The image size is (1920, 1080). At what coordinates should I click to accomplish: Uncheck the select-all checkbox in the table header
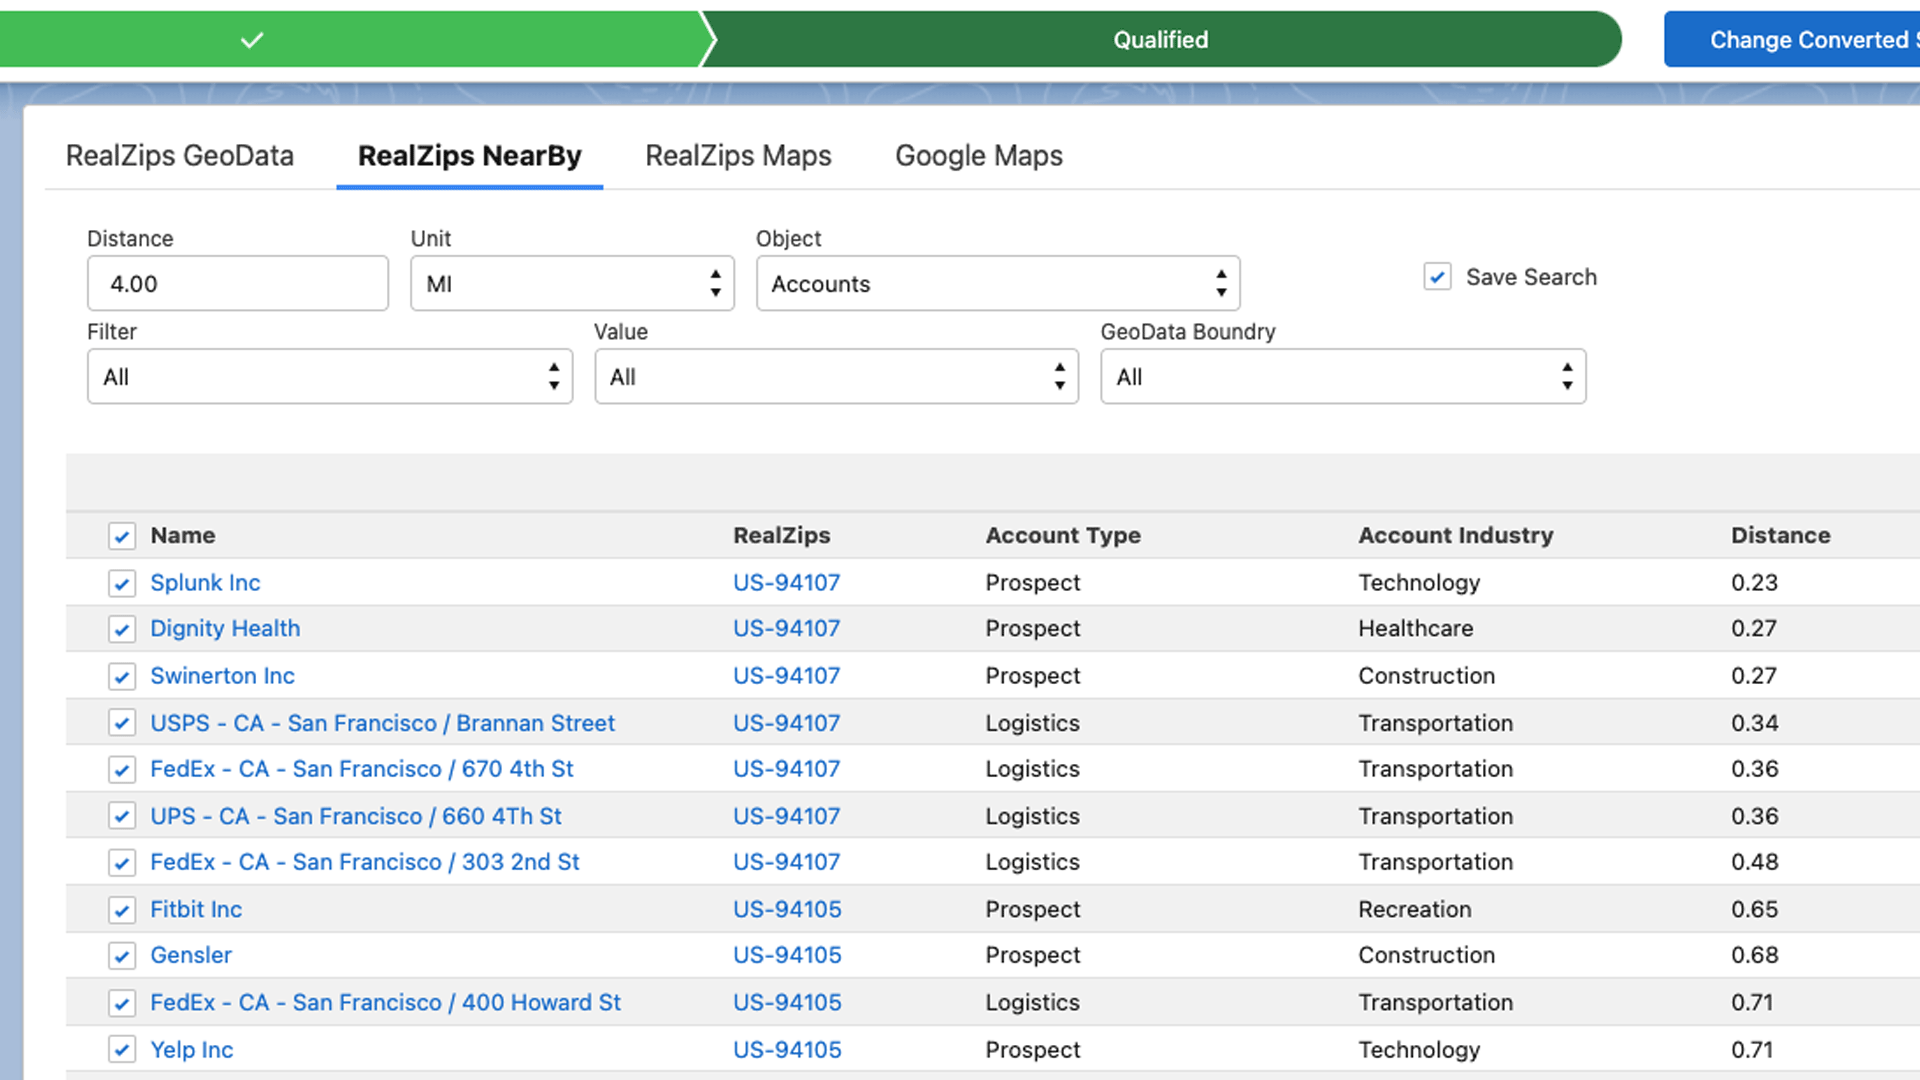pos(121,536)
